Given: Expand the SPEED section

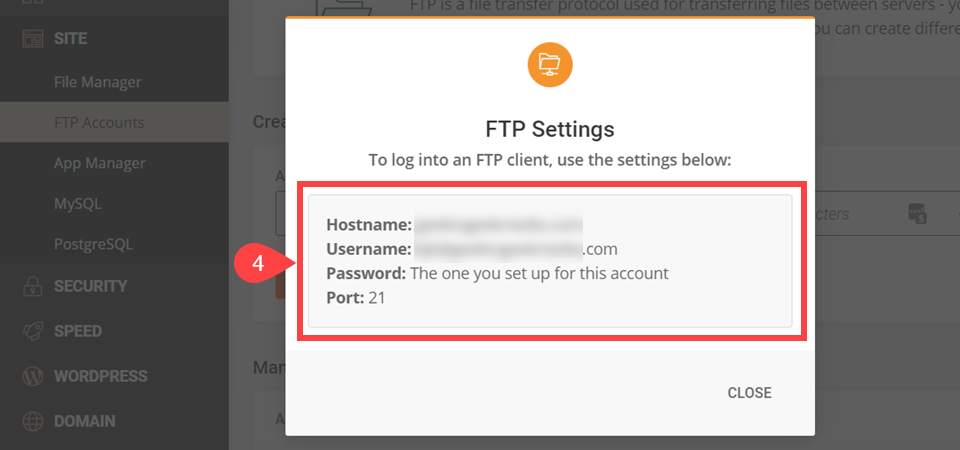Looking at the screenshot, I should 78,331.
